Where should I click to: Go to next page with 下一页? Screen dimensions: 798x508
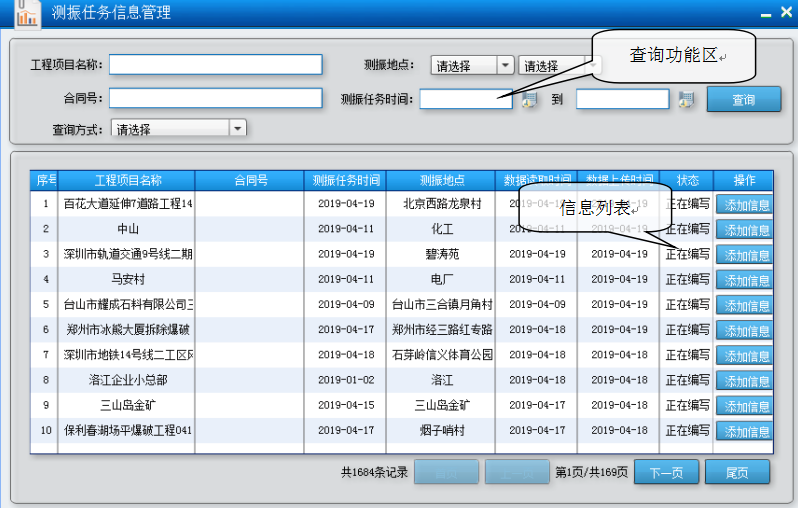pyautogui.click(x=665, y=472)
